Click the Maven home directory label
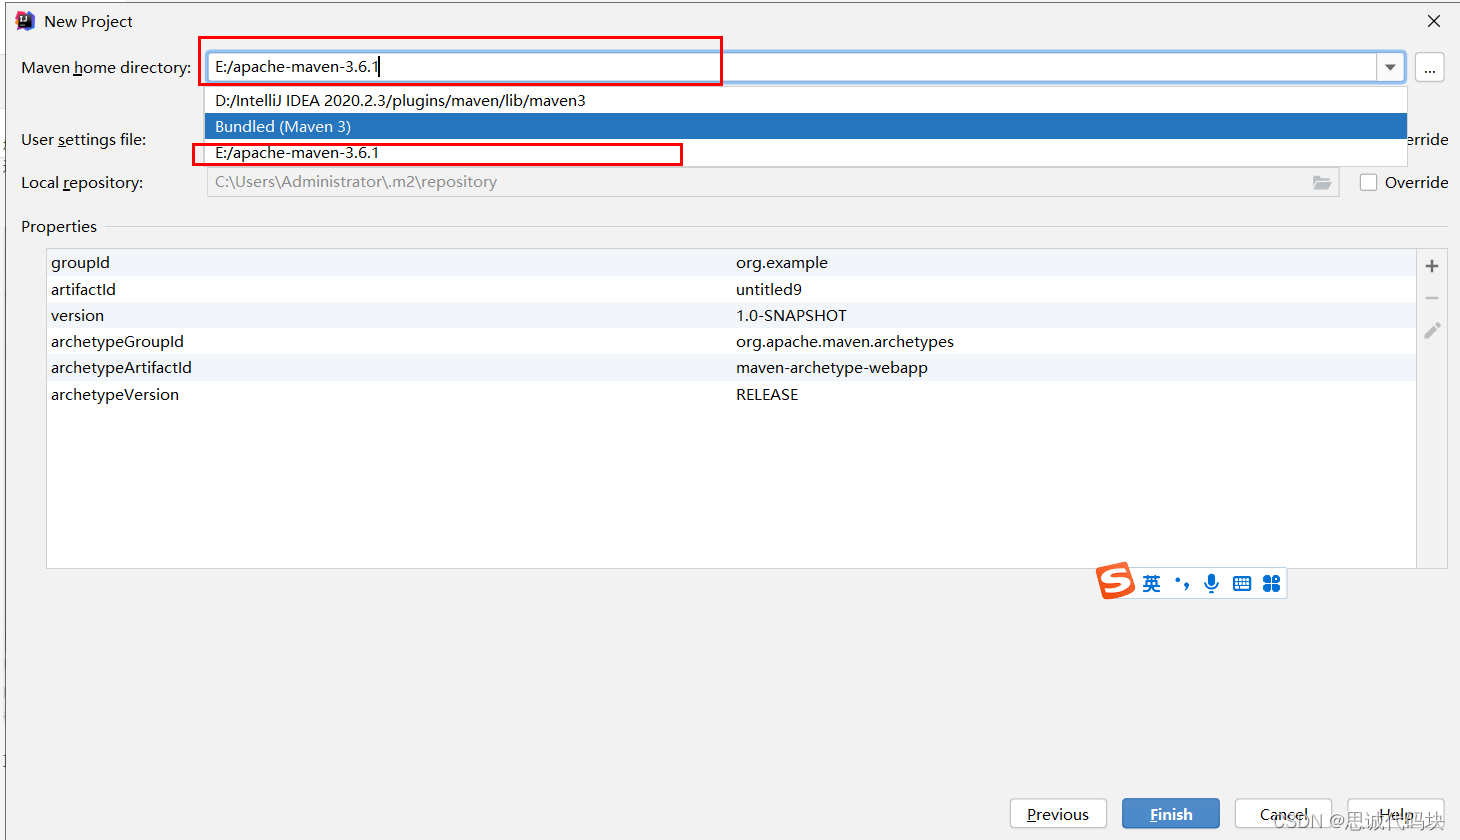The width and height of the screenshot is (1460, 840). (x=106, y=68)
